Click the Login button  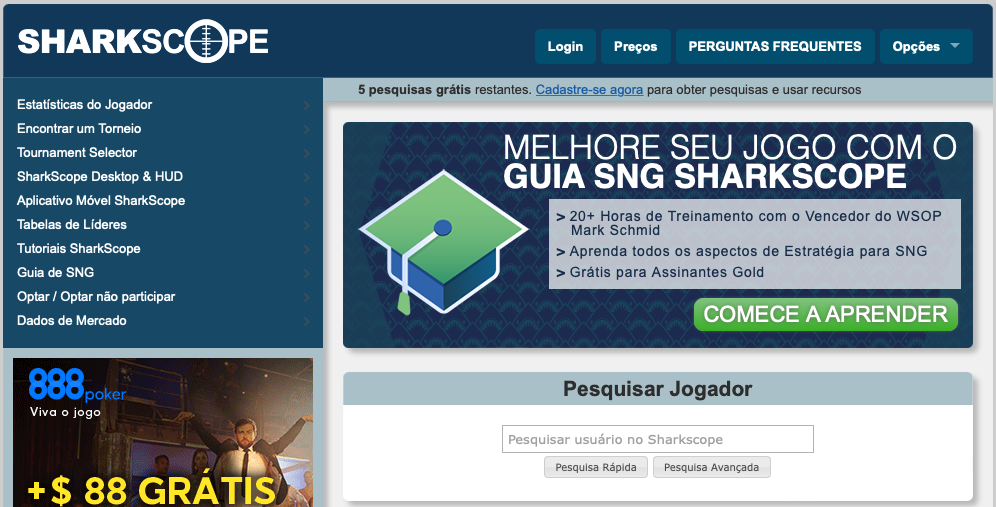click(x=565, y=46)
